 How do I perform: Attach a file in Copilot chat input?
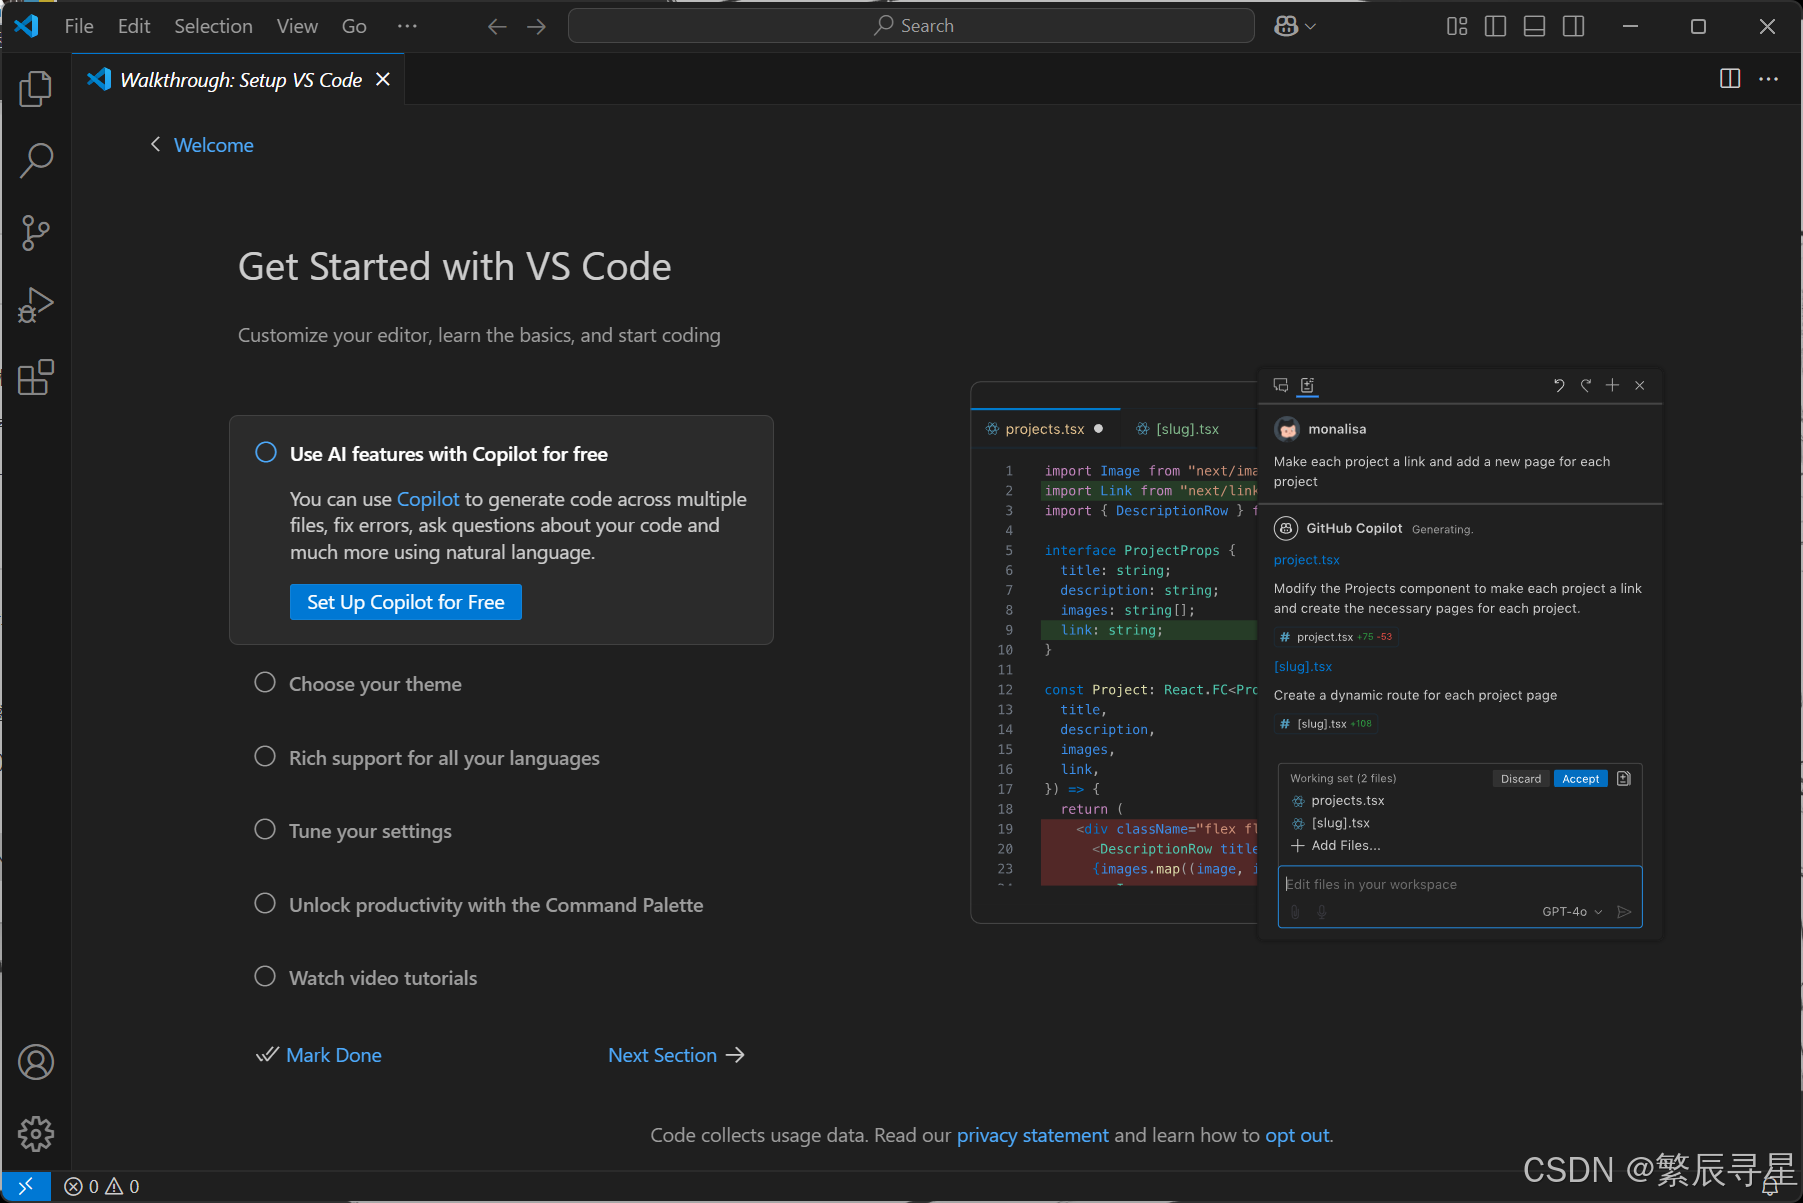[1296, 911]
